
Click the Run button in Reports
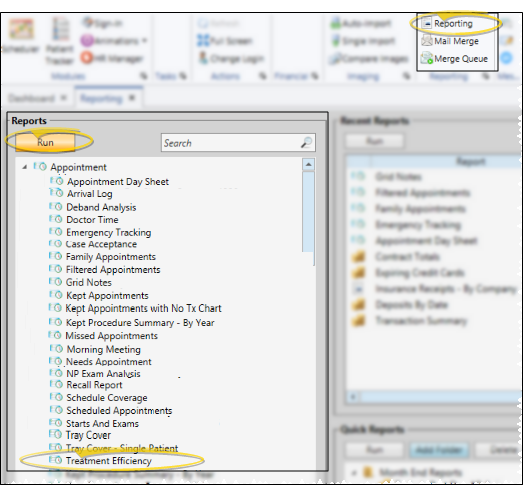[x=45, y=142]
